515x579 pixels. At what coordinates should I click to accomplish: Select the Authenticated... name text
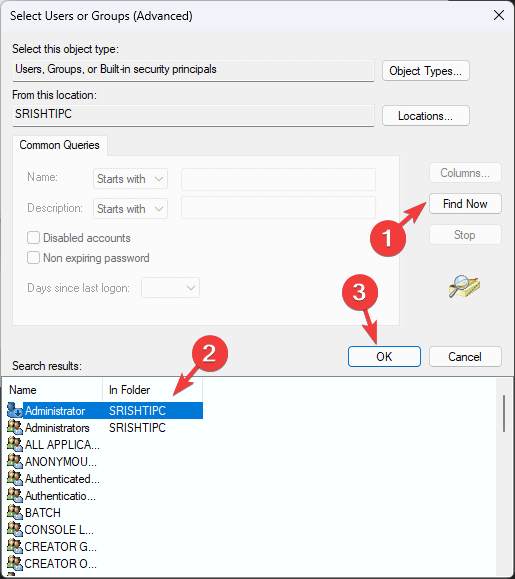point(62,479)
